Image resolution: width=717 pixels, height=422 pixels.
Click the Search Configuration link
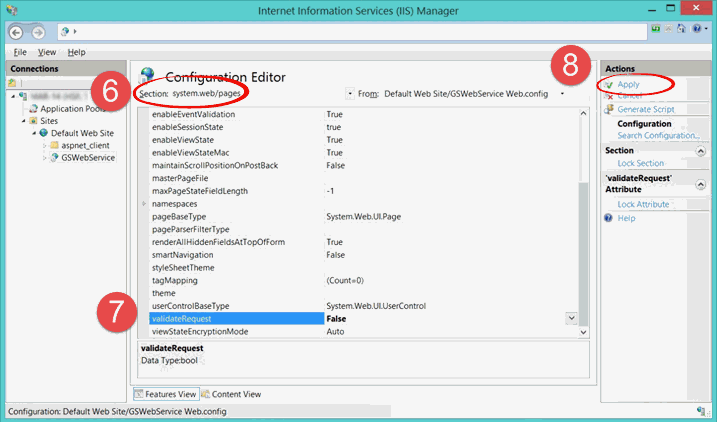point(657,135)
